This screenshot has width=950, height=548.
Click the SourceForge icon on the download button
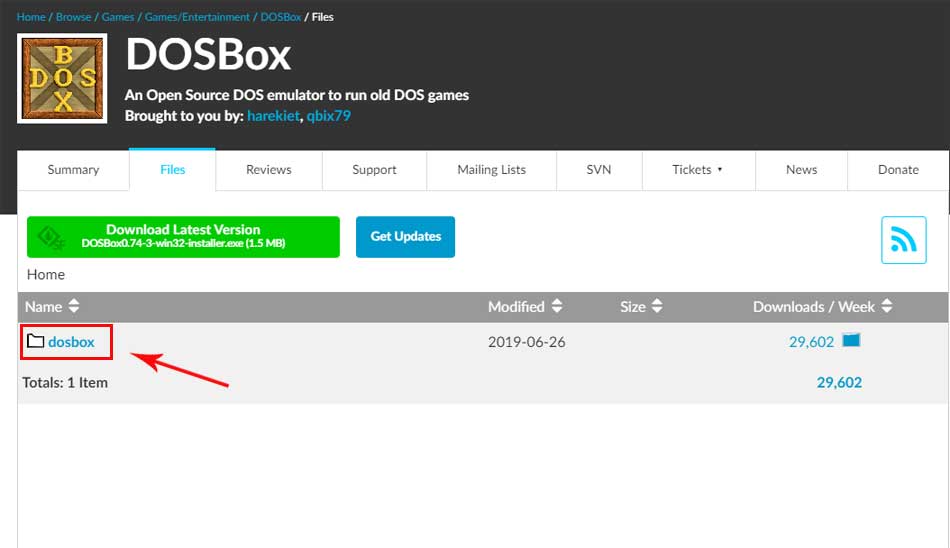51,237
